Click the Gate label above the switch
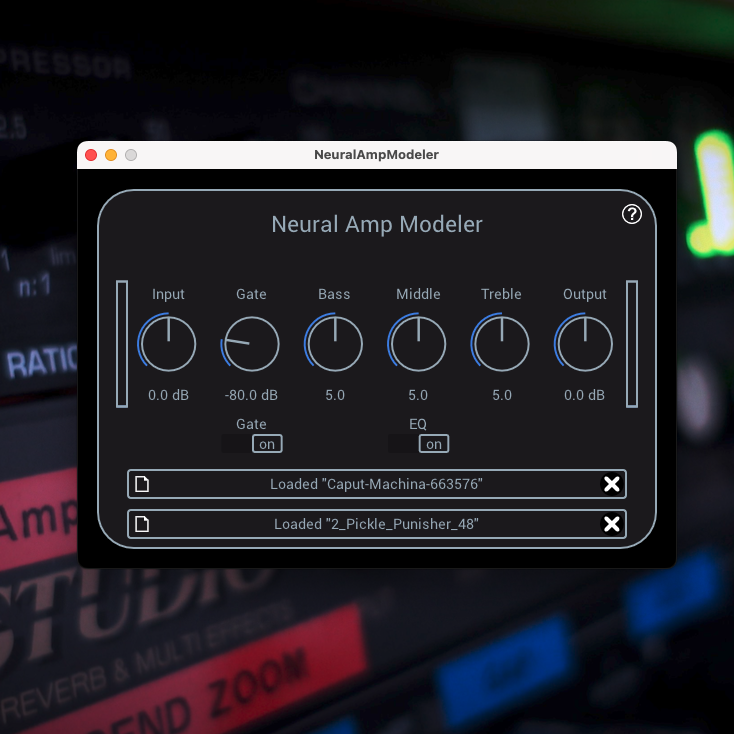The image size is (734, 734). tap(251, 424)
